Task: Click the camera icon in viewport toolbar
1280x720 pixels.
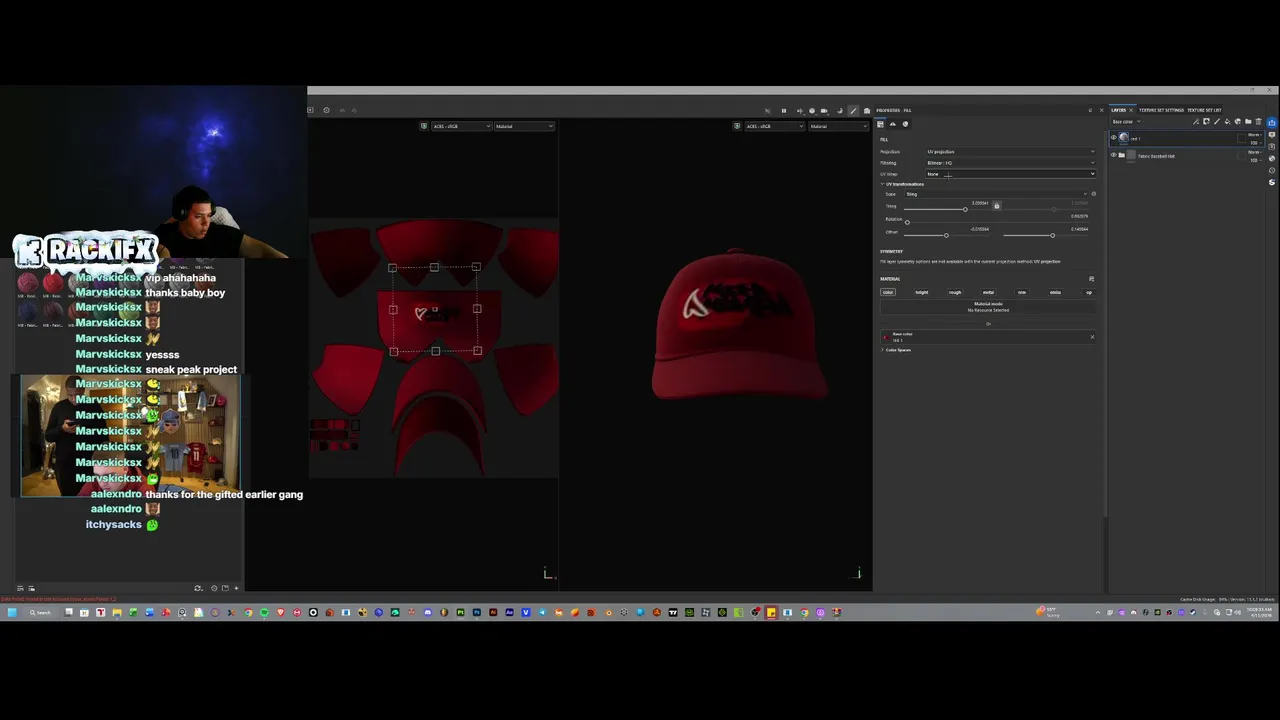Action: click(824, 111)
